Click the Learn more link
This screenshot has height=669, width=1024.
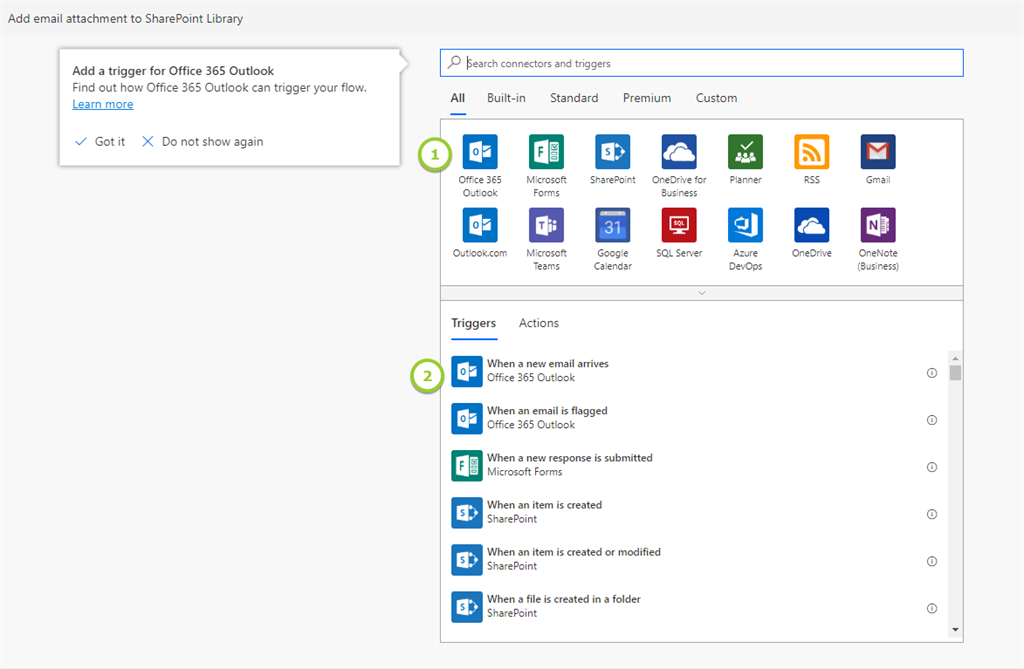102,104
